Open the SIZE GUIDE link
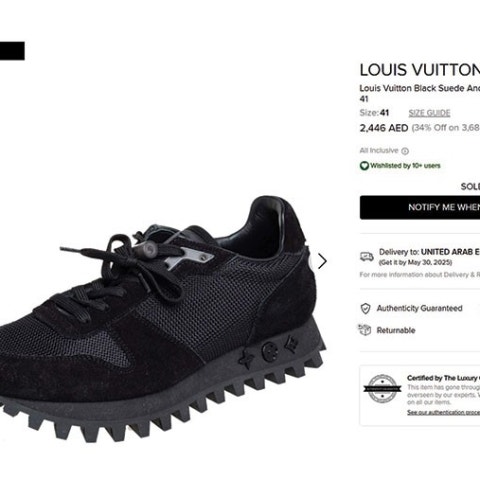480x480 pixels. [x=429, y=113]
